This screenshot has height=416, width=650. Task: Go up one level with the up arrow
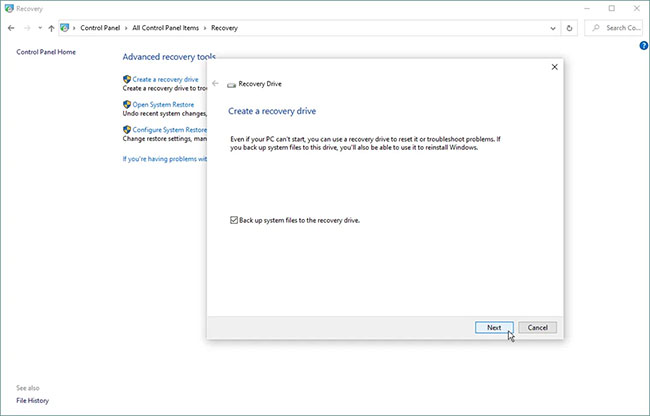pyautogui.click(x=51, y=28)
